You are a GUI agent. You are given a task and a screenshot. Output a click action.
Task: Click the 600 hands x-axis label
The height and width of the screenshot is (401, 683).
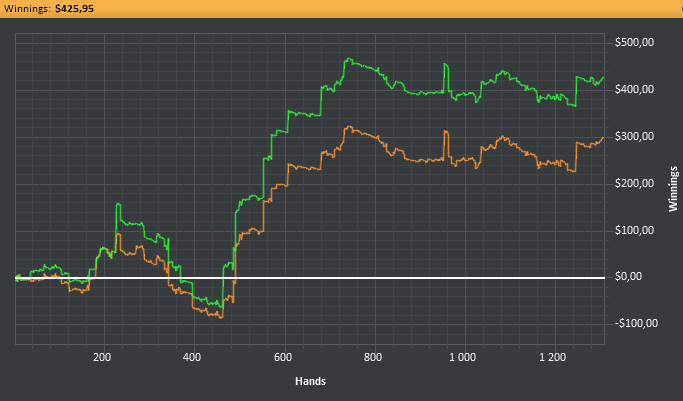(x=283, y=357)
